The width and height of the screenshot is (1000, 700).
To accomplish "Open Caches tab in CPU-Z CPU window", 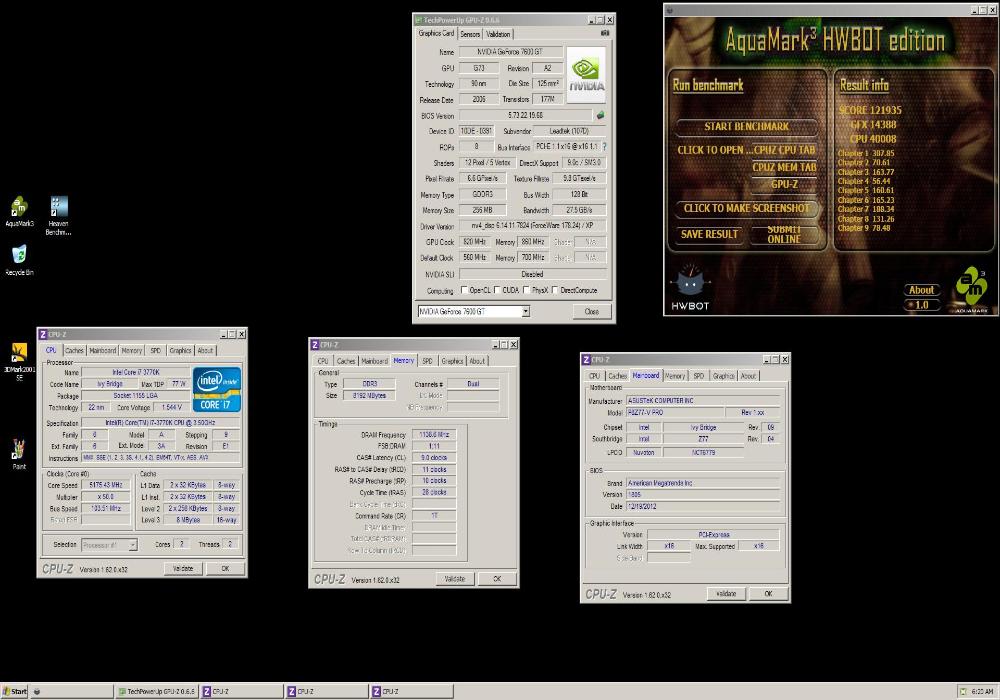I will [74, 350].
